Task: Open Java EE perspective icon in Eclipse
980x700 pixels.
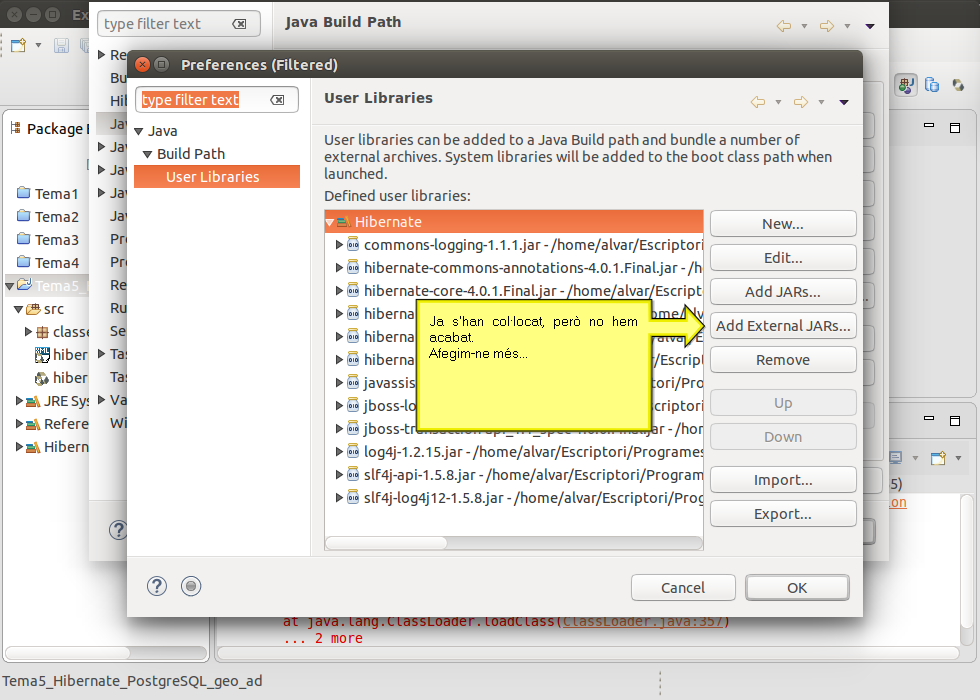Action: [906, 85]
